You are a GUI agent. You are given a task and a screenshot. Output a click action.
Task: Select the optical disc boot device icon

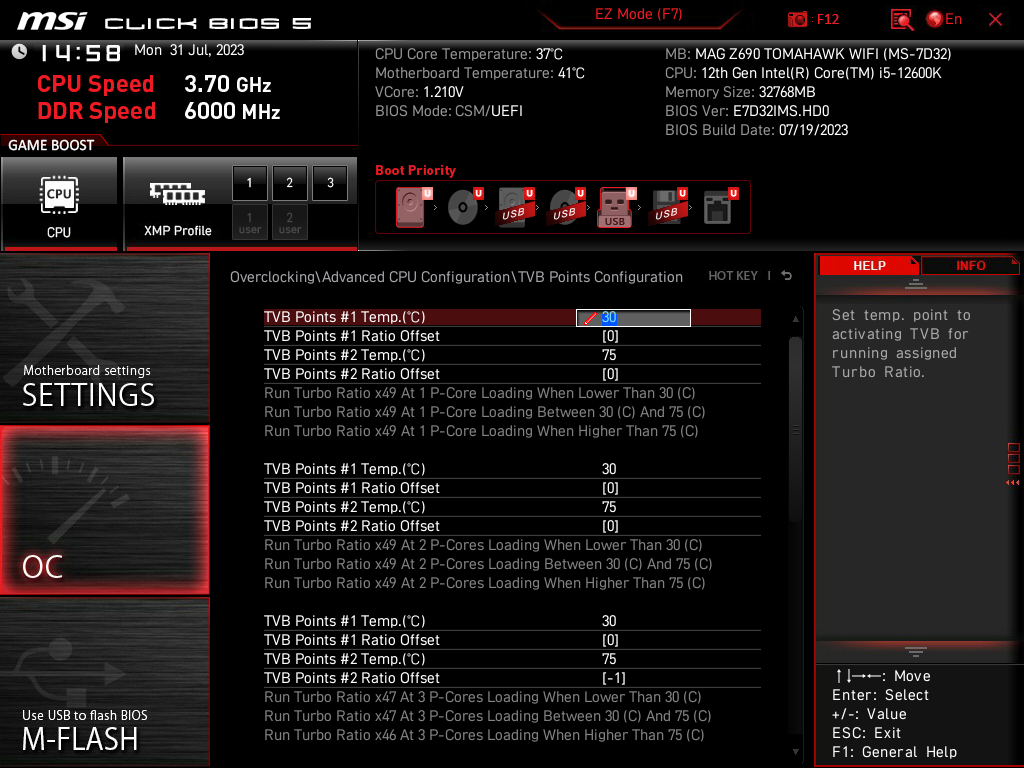pos(464,207)
